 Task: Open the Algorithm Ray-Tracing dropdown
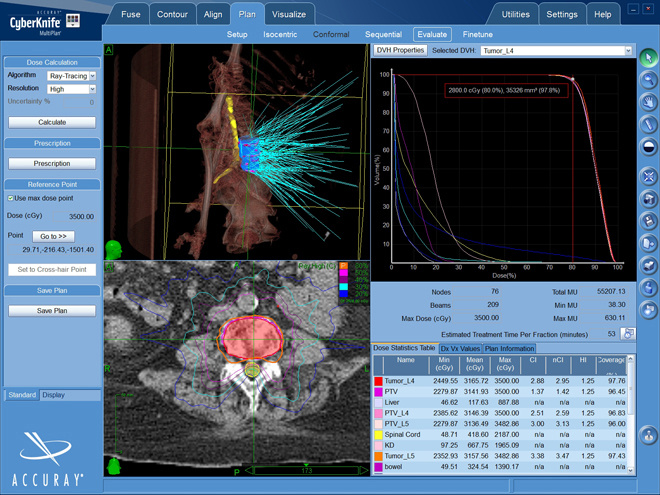point(93,76)
